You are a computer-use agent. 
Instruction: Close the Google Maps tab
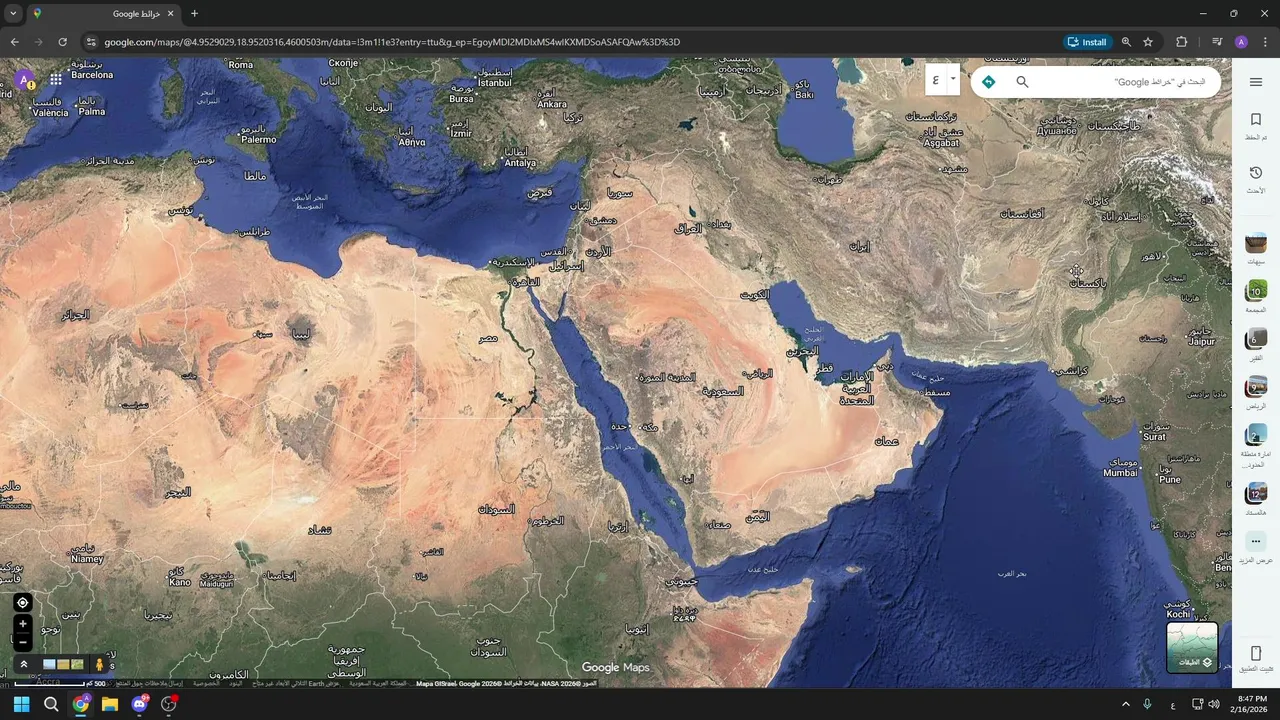(170, 14)
